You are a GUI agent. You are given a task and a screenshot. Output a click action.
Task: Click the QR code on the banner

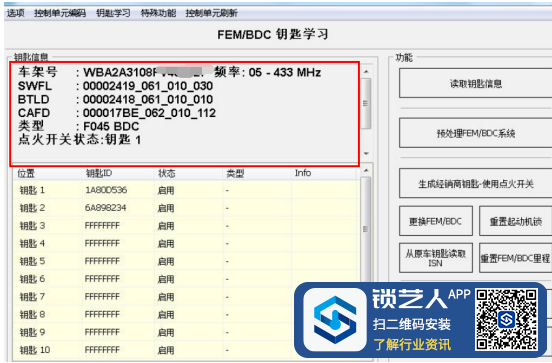point(507,320)
